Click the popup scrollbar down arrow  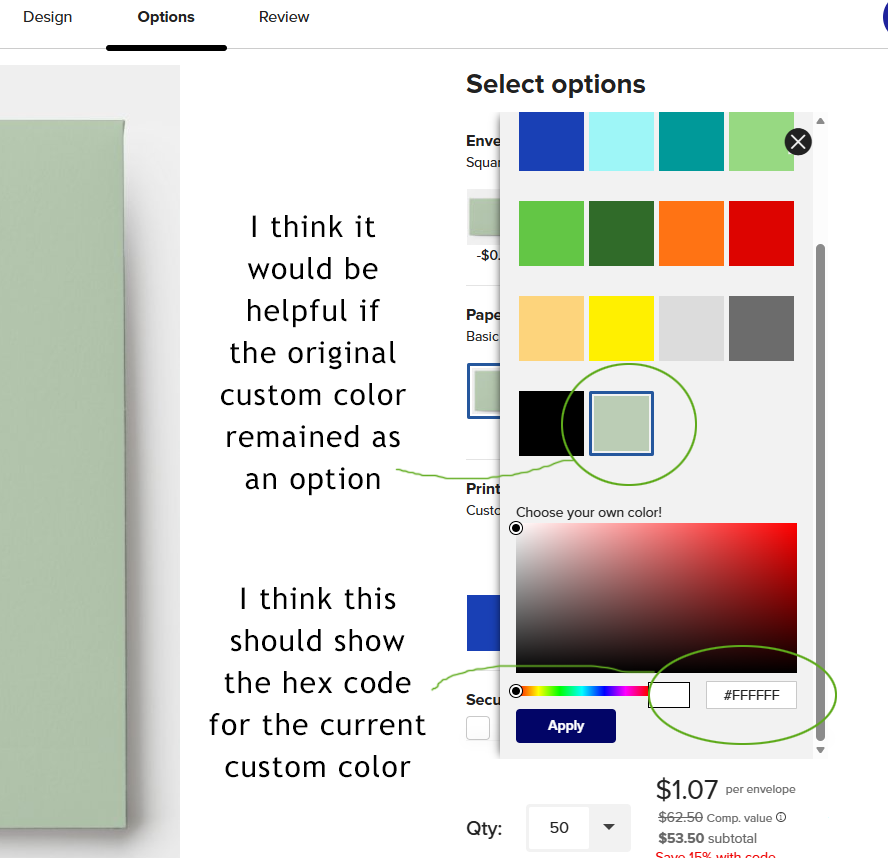coord(820,750)
